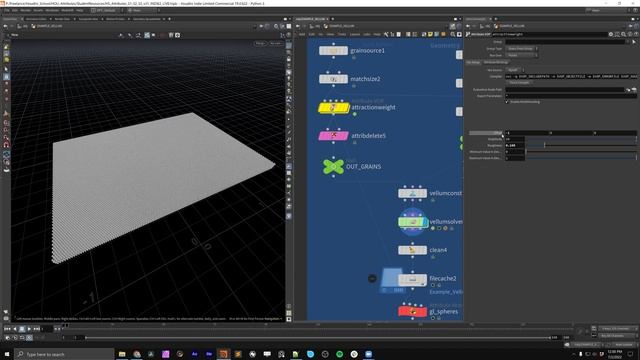
Task: Switch to the Attribute Bindings tab
Action: click(496, 62)
